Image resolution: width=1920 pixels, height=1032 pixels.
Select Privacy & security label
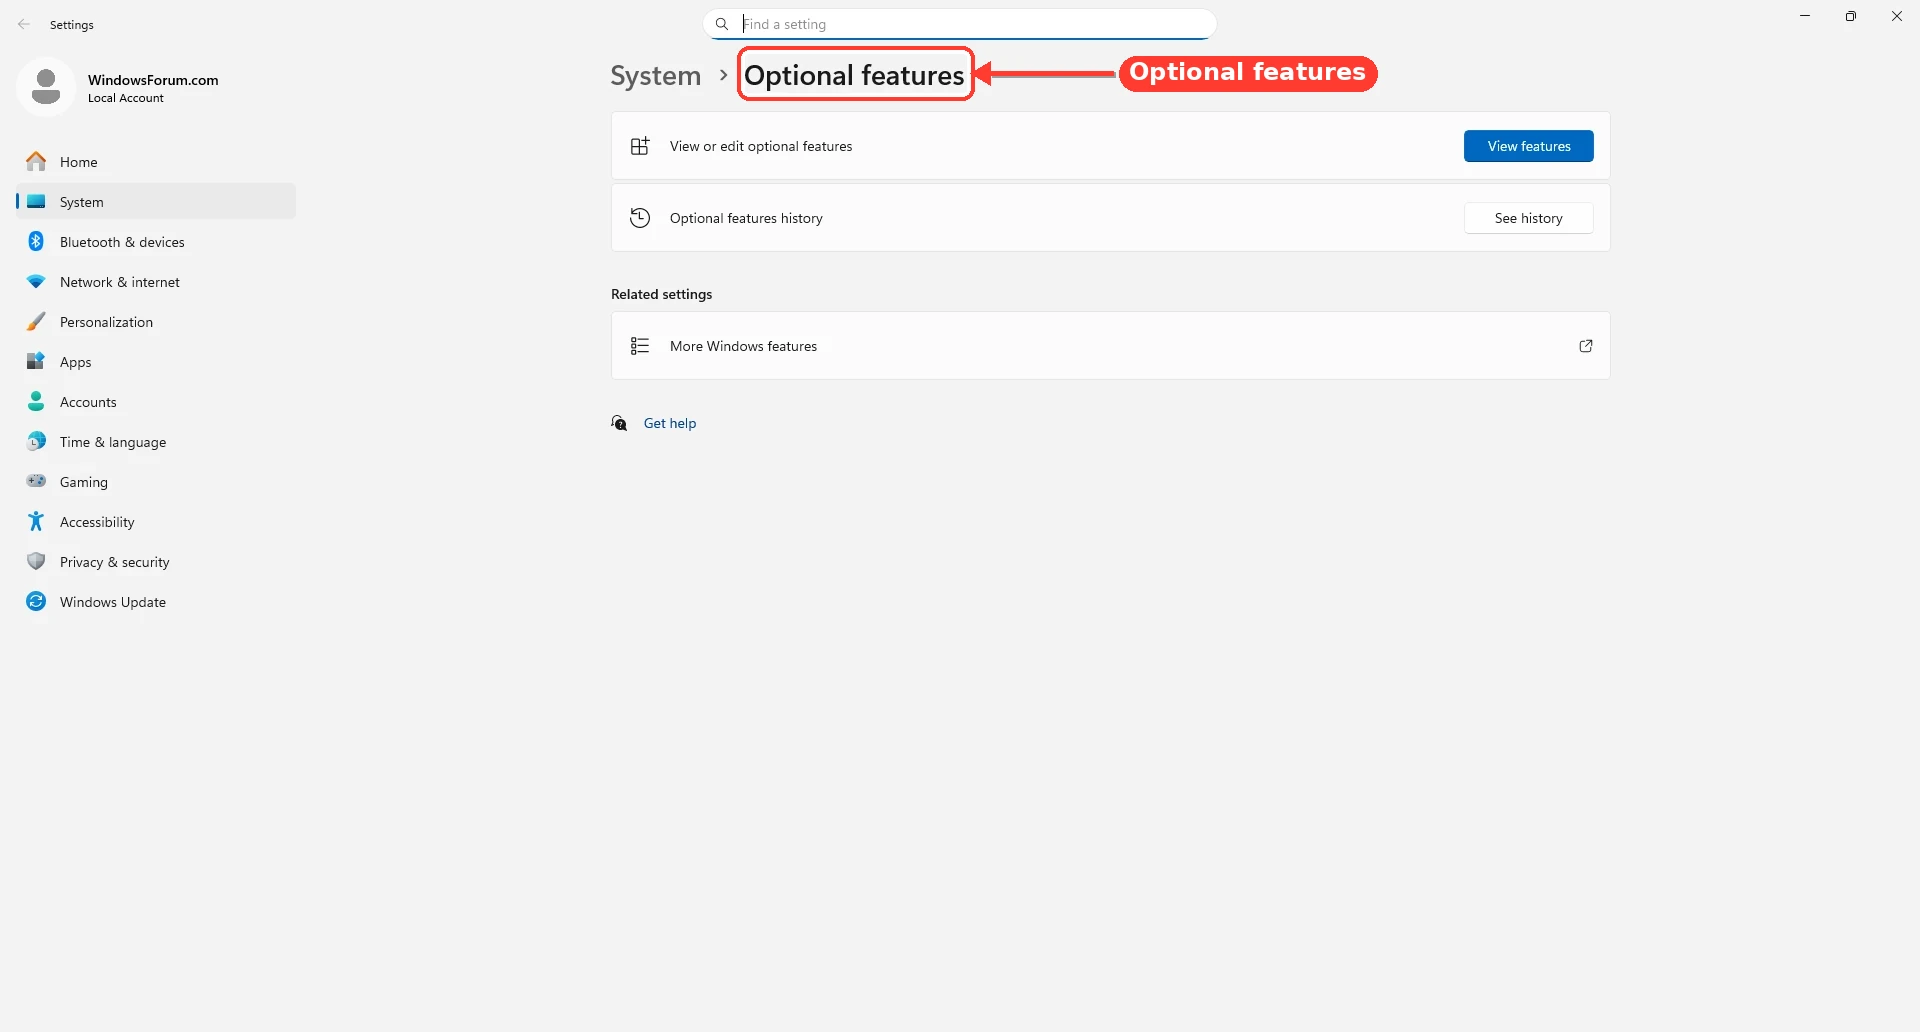point(115,562)
